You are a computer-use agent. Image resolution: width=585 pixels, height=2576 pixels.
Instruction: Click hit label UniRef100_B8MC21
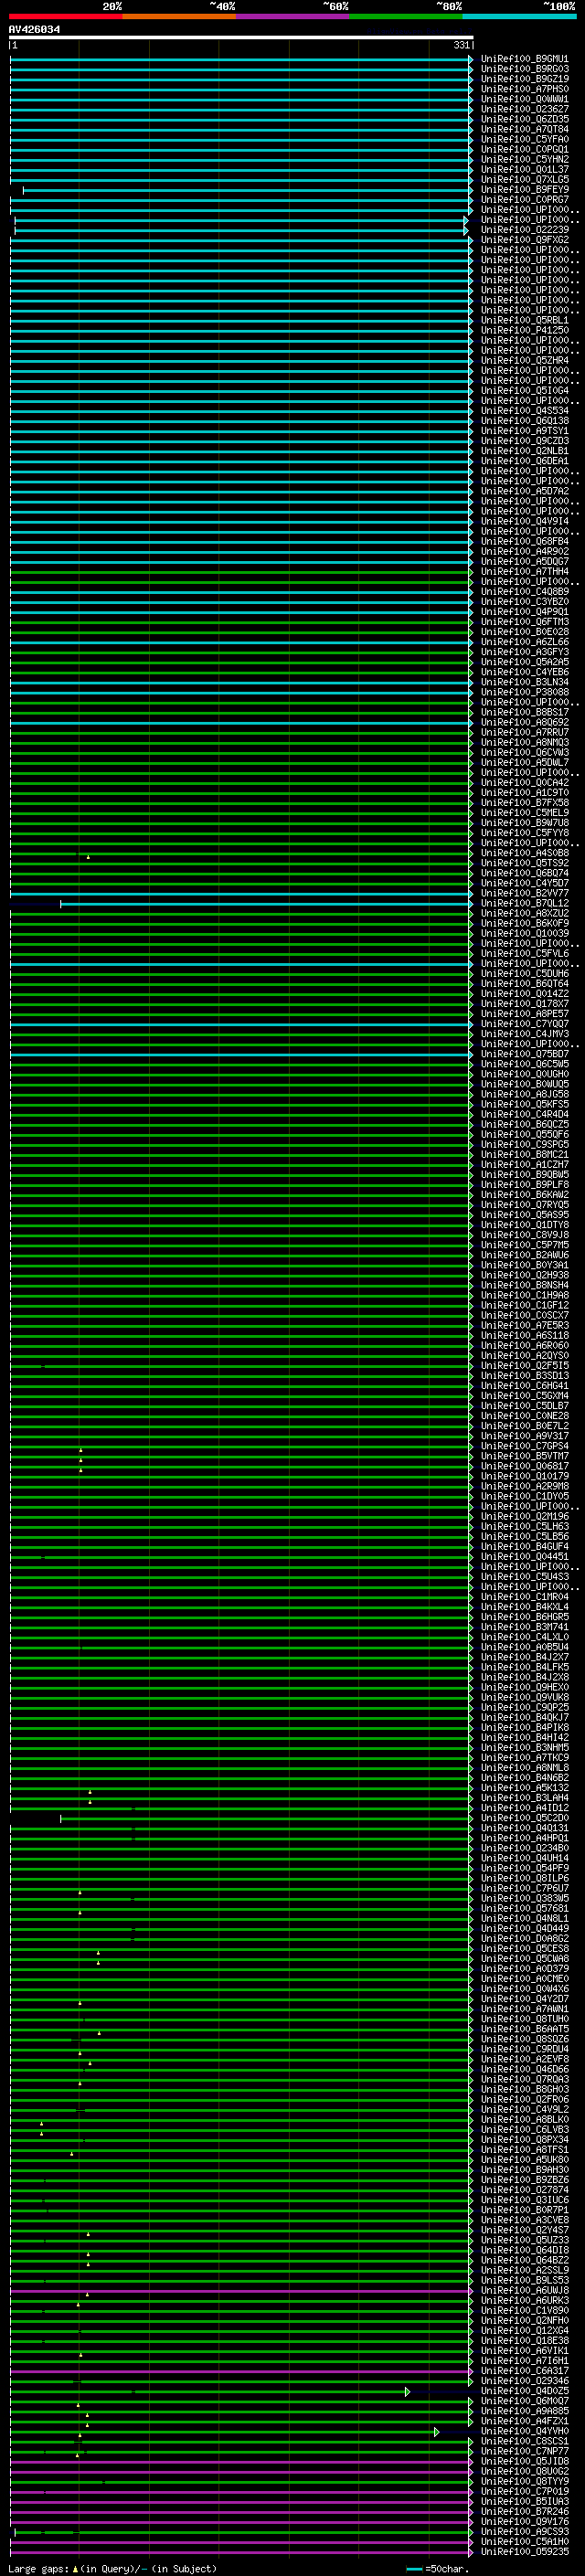[524, 1154]
